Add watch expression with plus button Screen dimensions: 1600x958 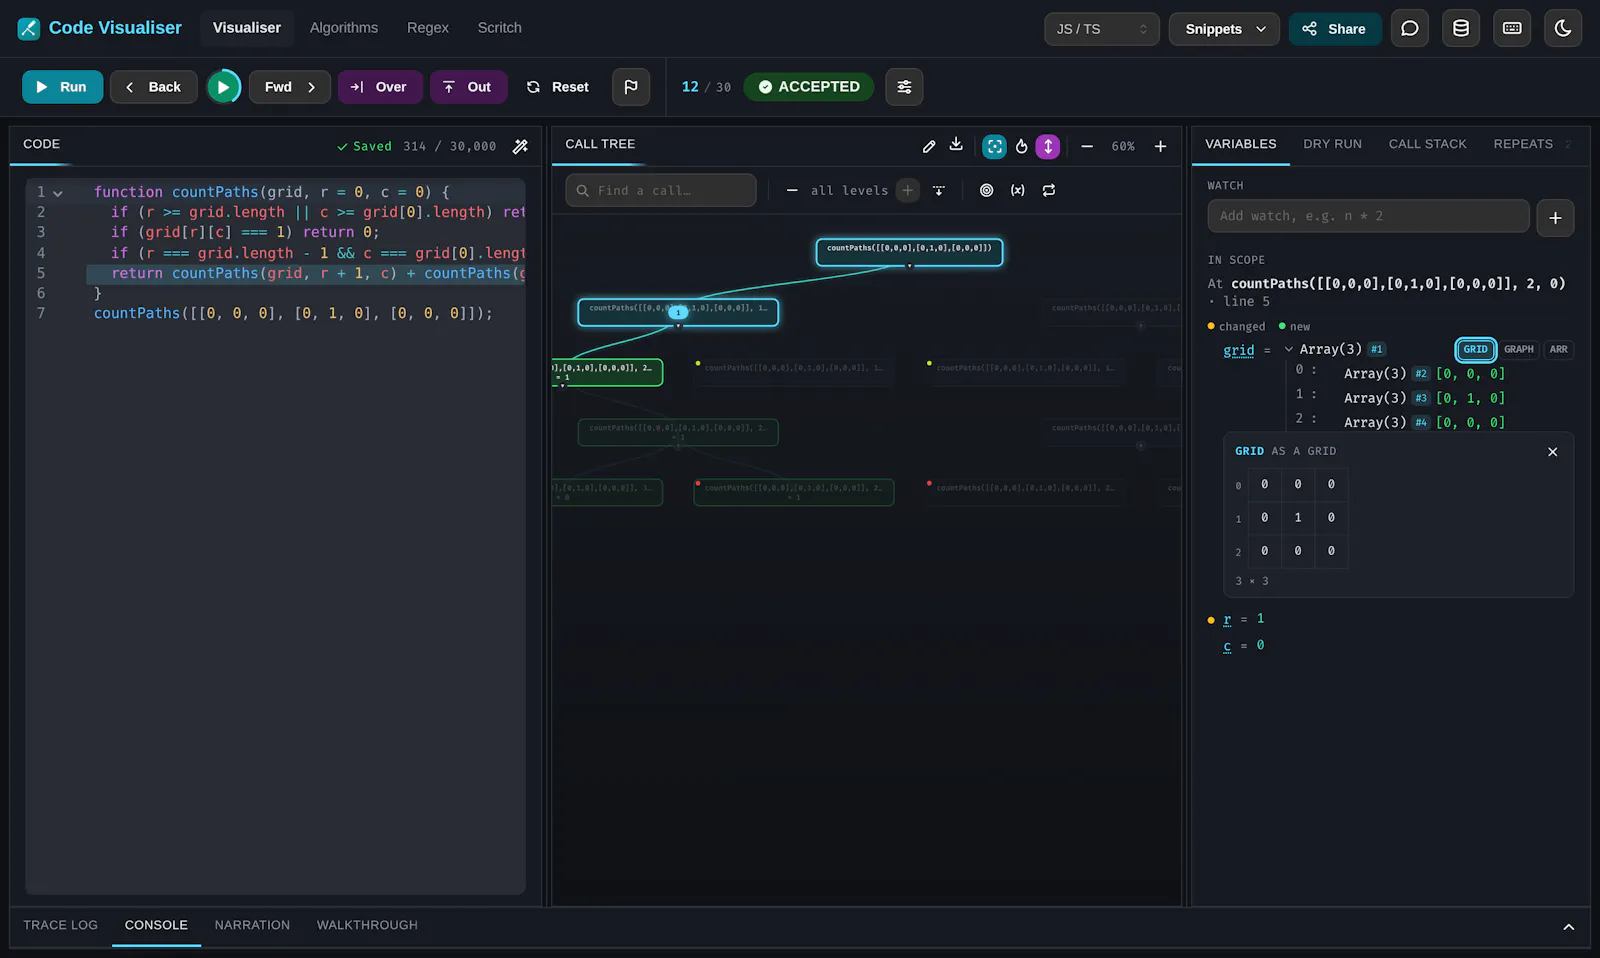tap(1555, 217)
